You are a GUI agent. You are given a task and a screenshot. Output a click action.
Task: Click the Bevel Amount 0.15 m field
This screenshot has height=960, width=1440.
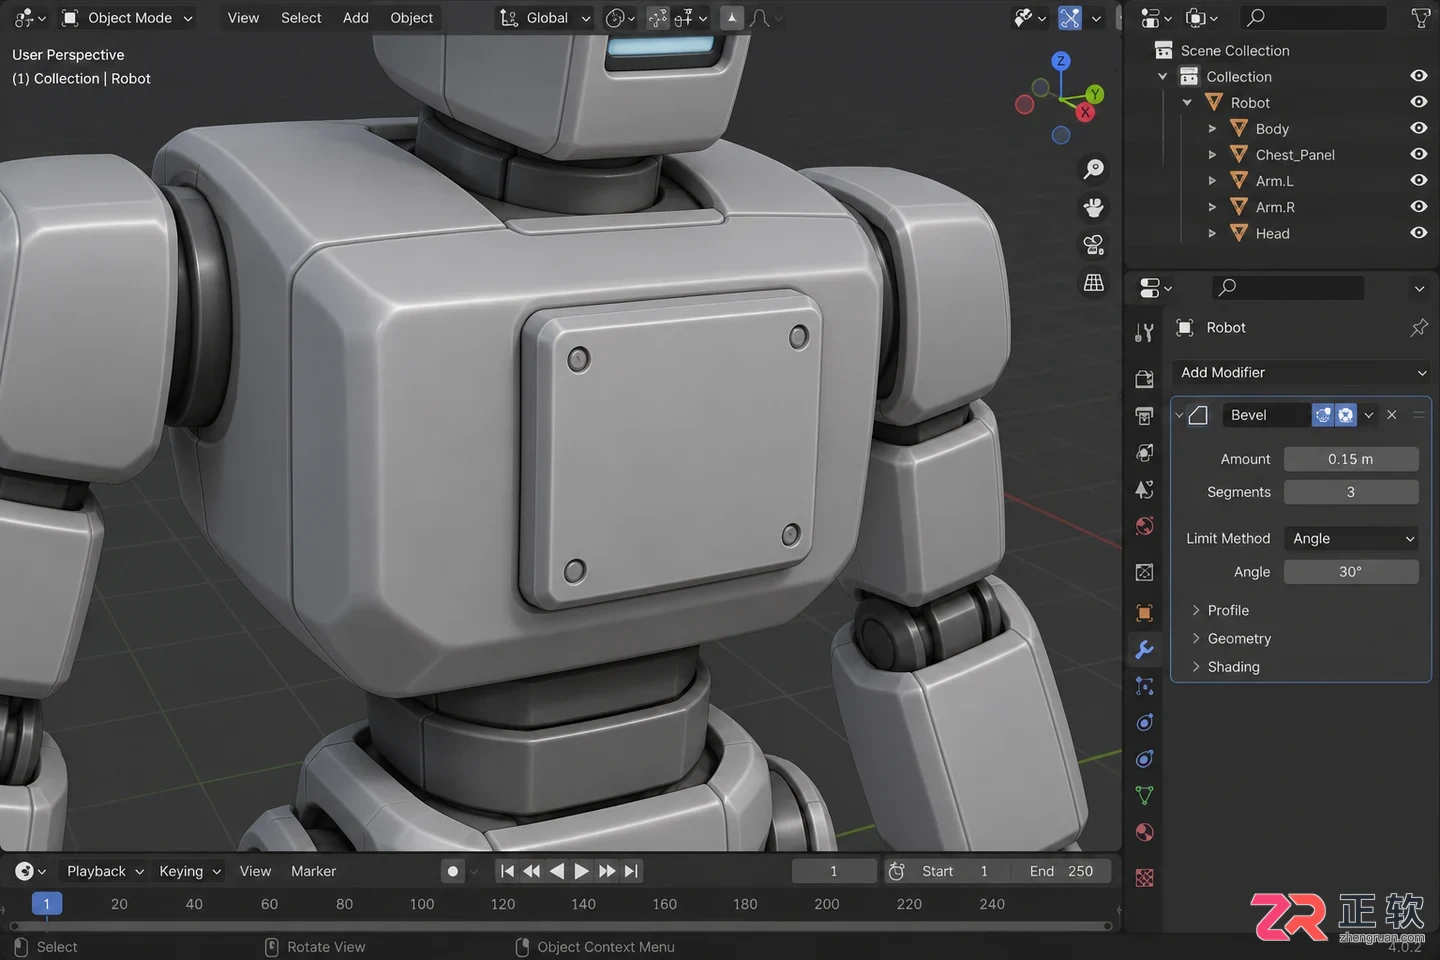pos(1351,459)
